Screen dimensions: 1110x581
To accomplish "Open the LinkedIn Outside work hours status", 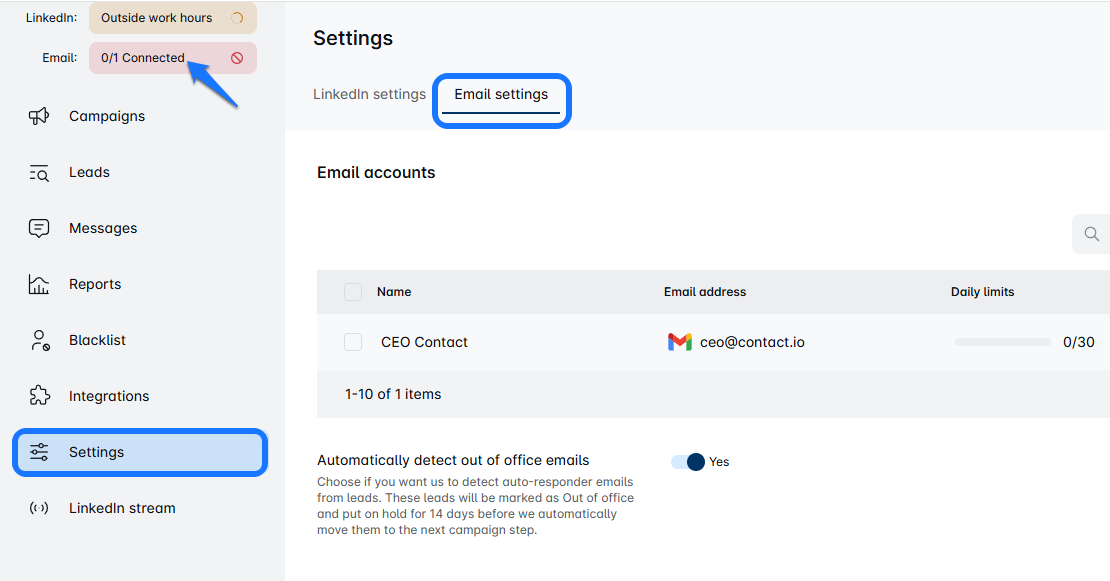I will click(172, 17).
